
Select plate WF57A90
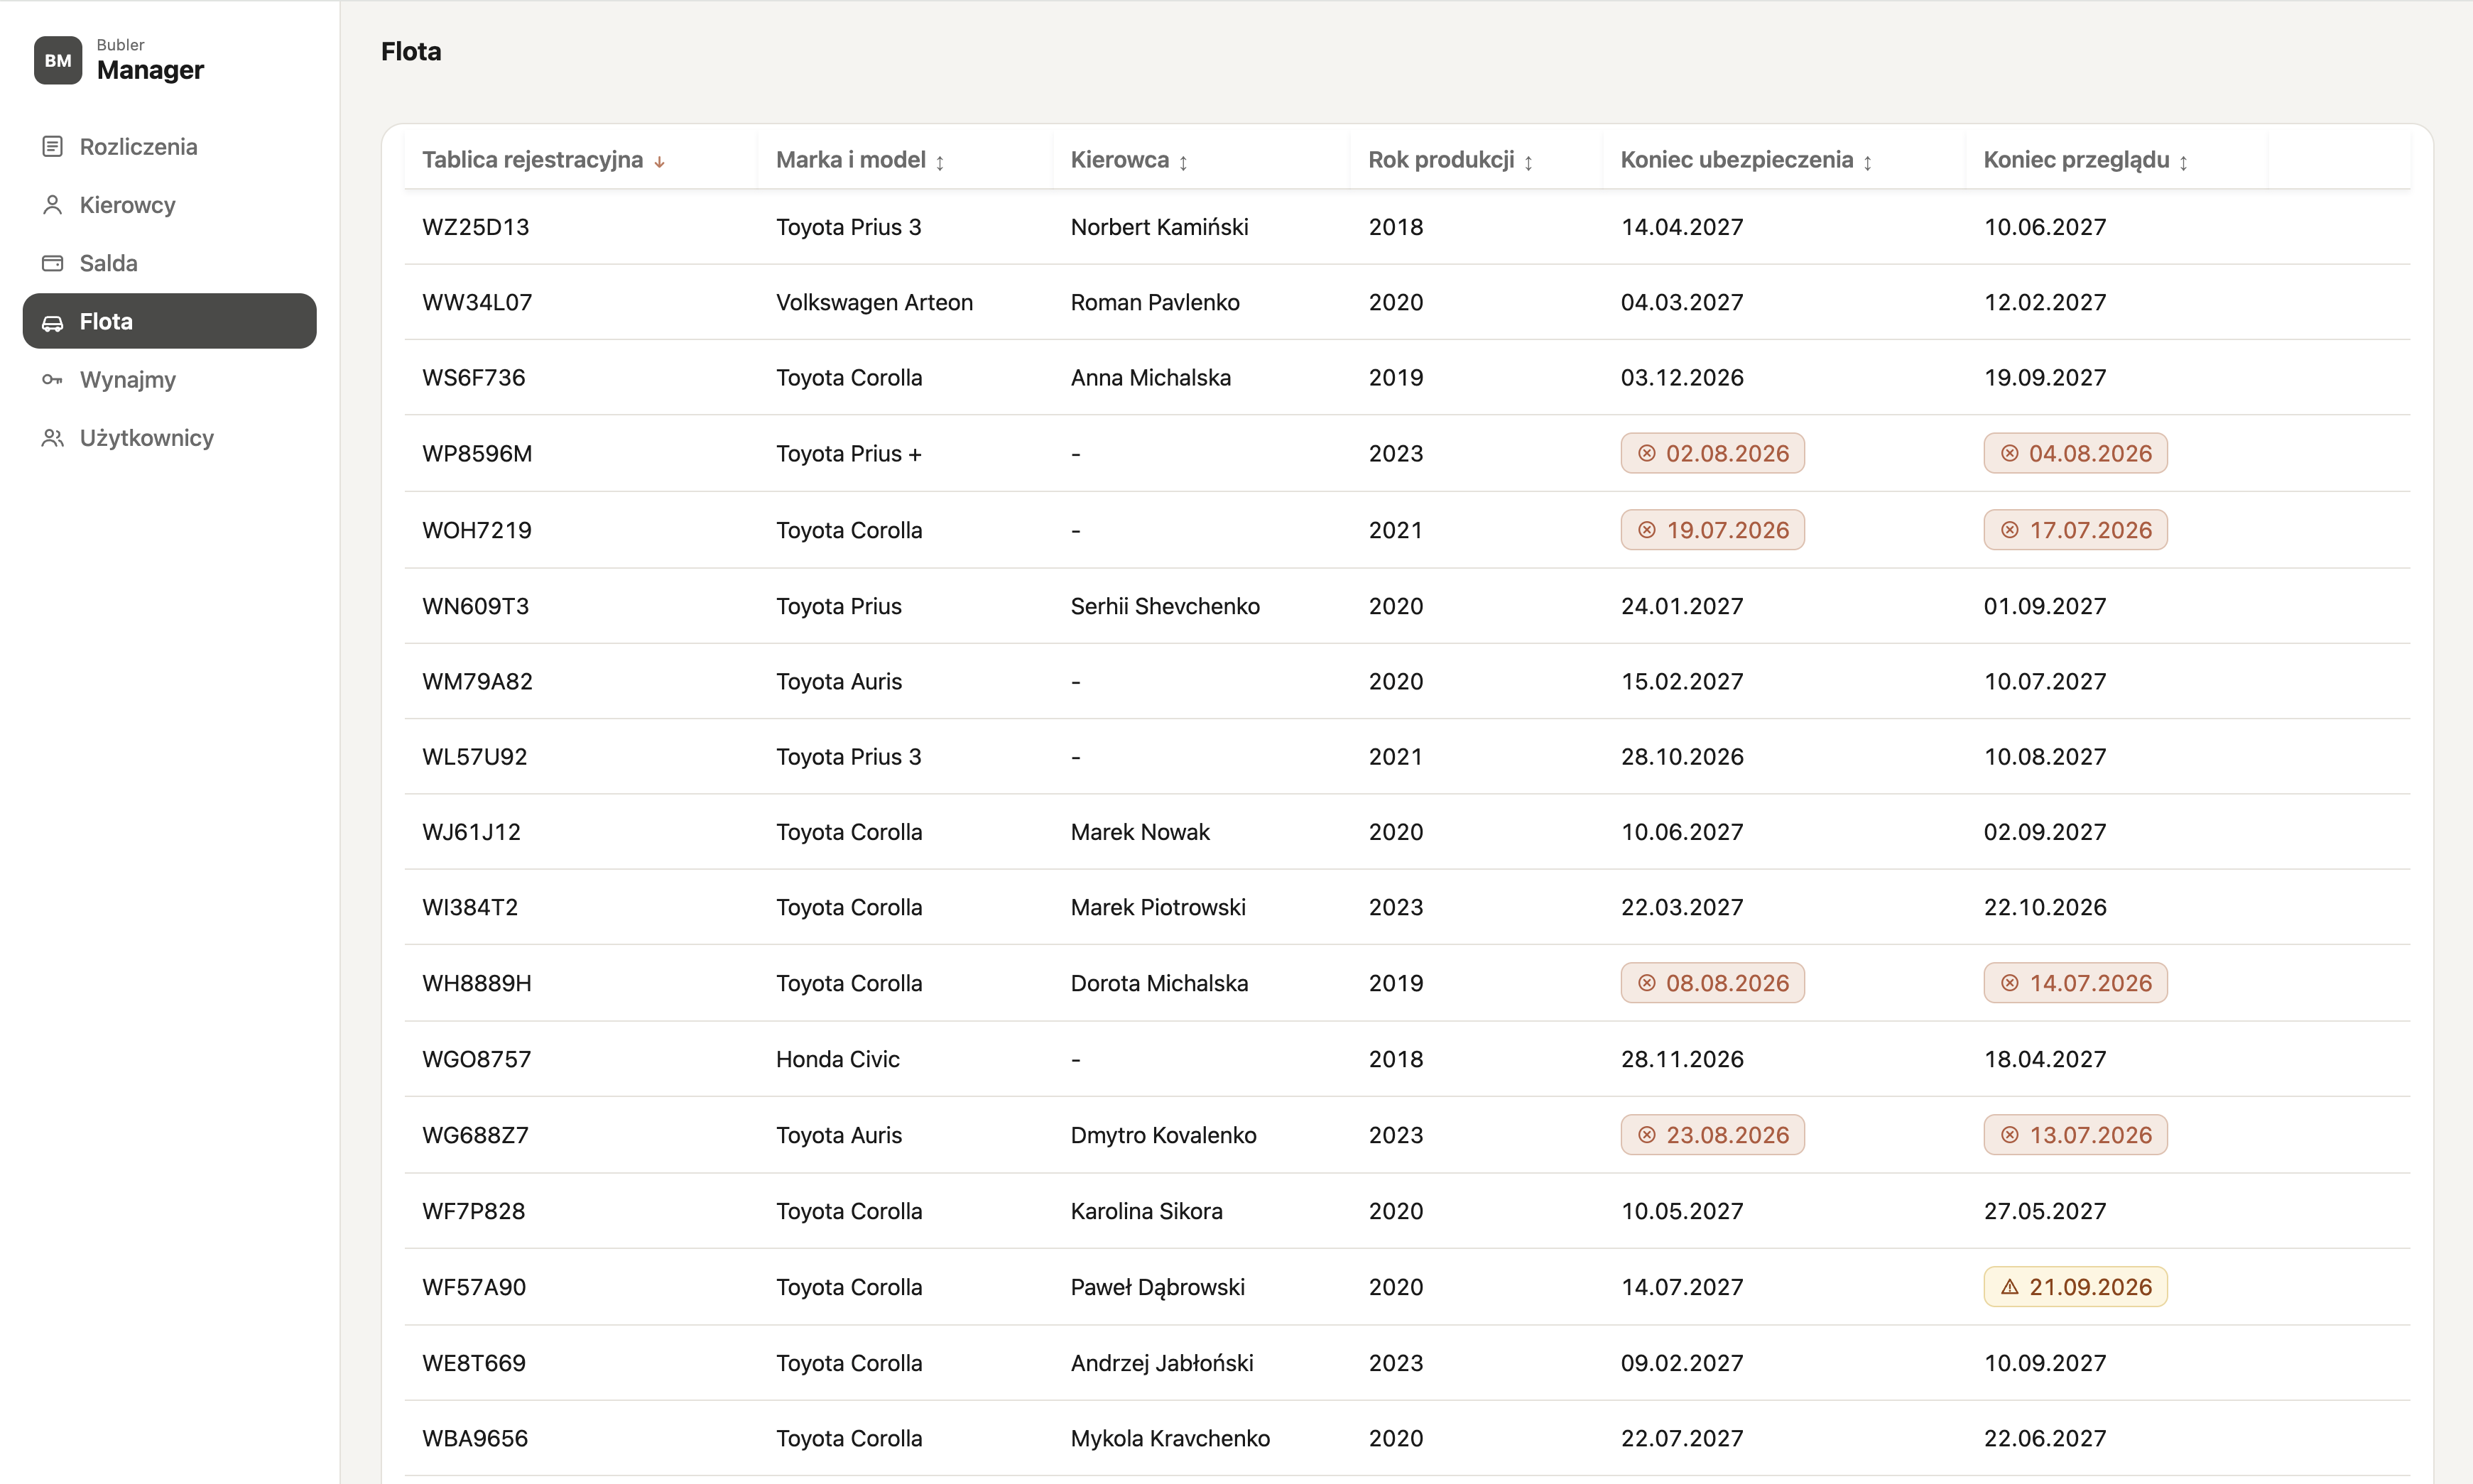pyautogui.click(x=474, y=1287)
